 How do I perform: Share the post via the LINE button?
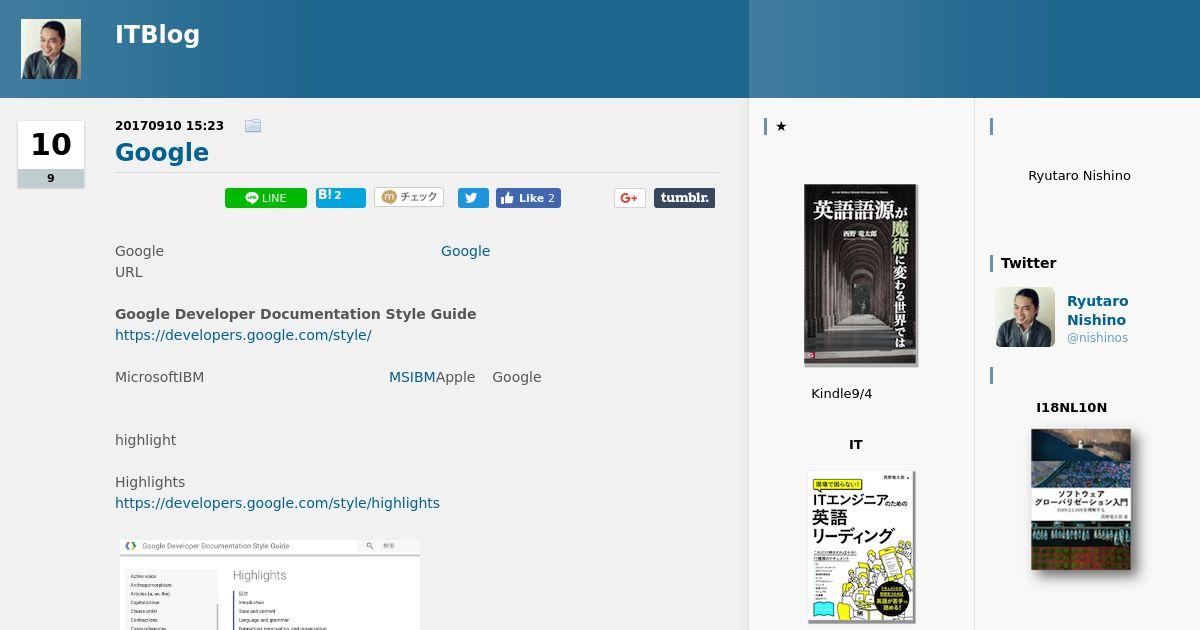point(266,198)
